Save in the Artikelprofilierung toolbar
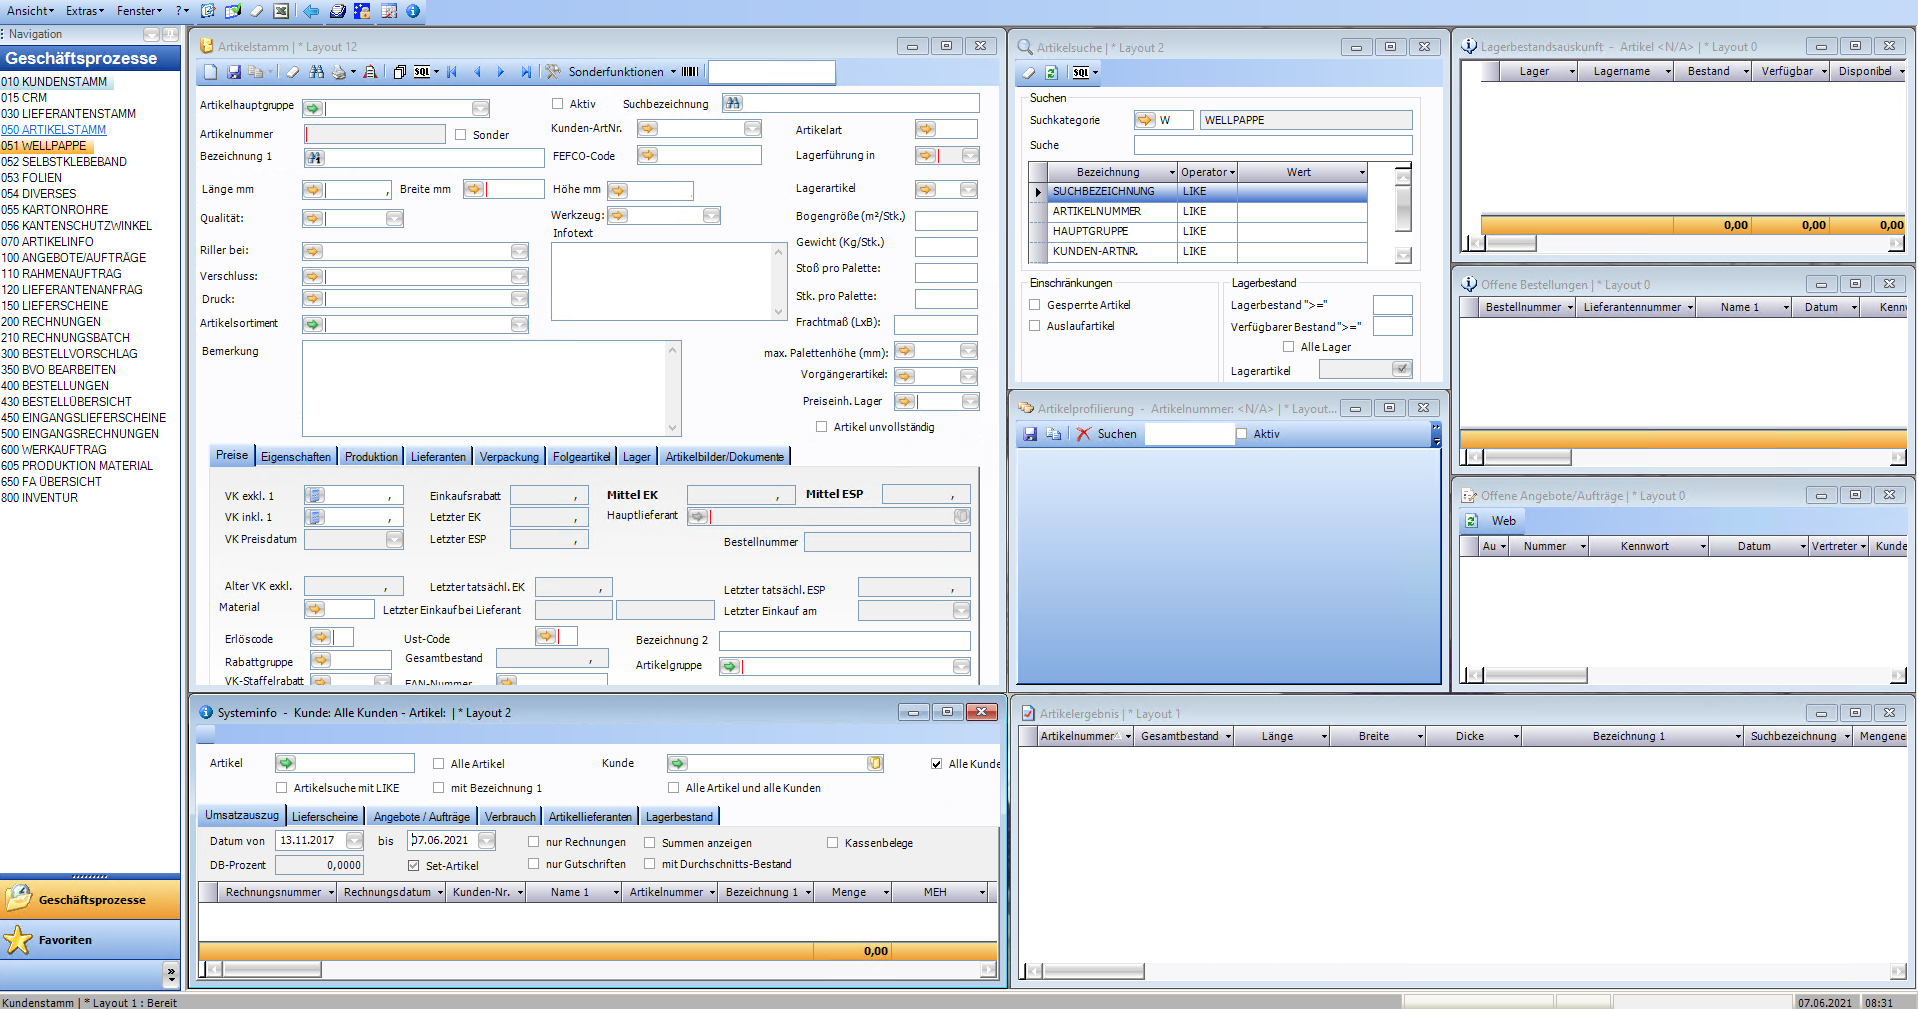Image resolution: width=1918 pixels, height=1009 pixels. [x=1031, y=434]
